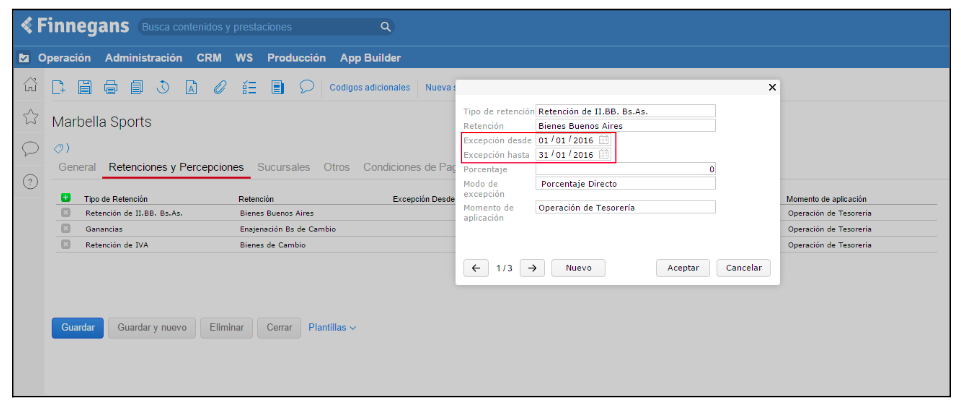Select Retenciones y Percepciones tab
The image size is (961, 409).
coord(176,167)
